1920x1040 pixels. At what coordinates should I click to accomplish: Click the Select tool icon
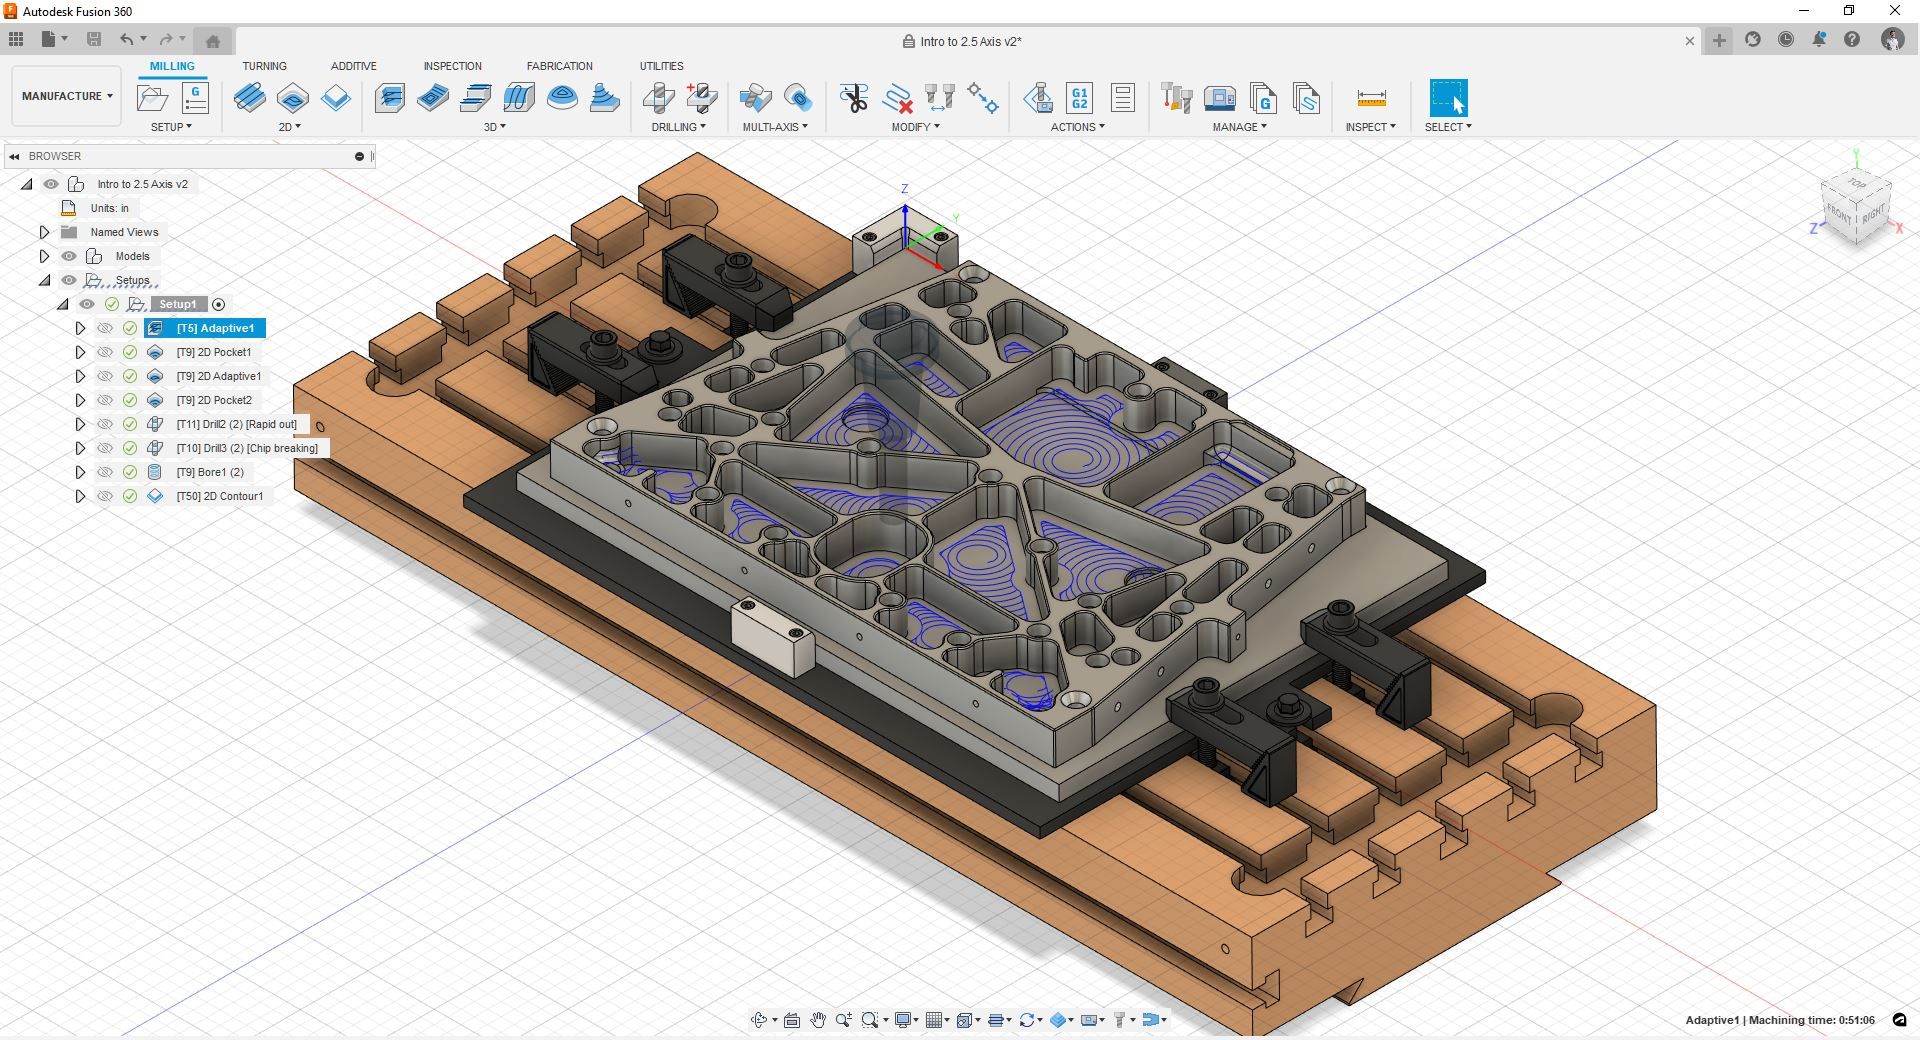pos(1448,98)
